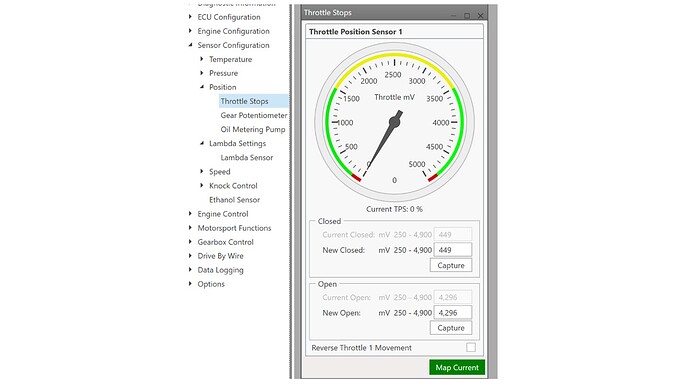Select the Gearbox Control label

click(225, 242)
